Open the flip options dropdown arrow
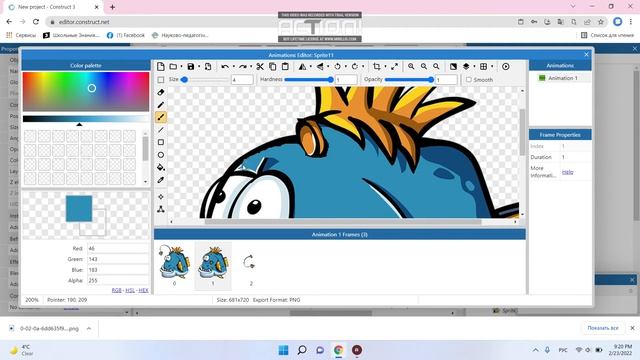 328,67
